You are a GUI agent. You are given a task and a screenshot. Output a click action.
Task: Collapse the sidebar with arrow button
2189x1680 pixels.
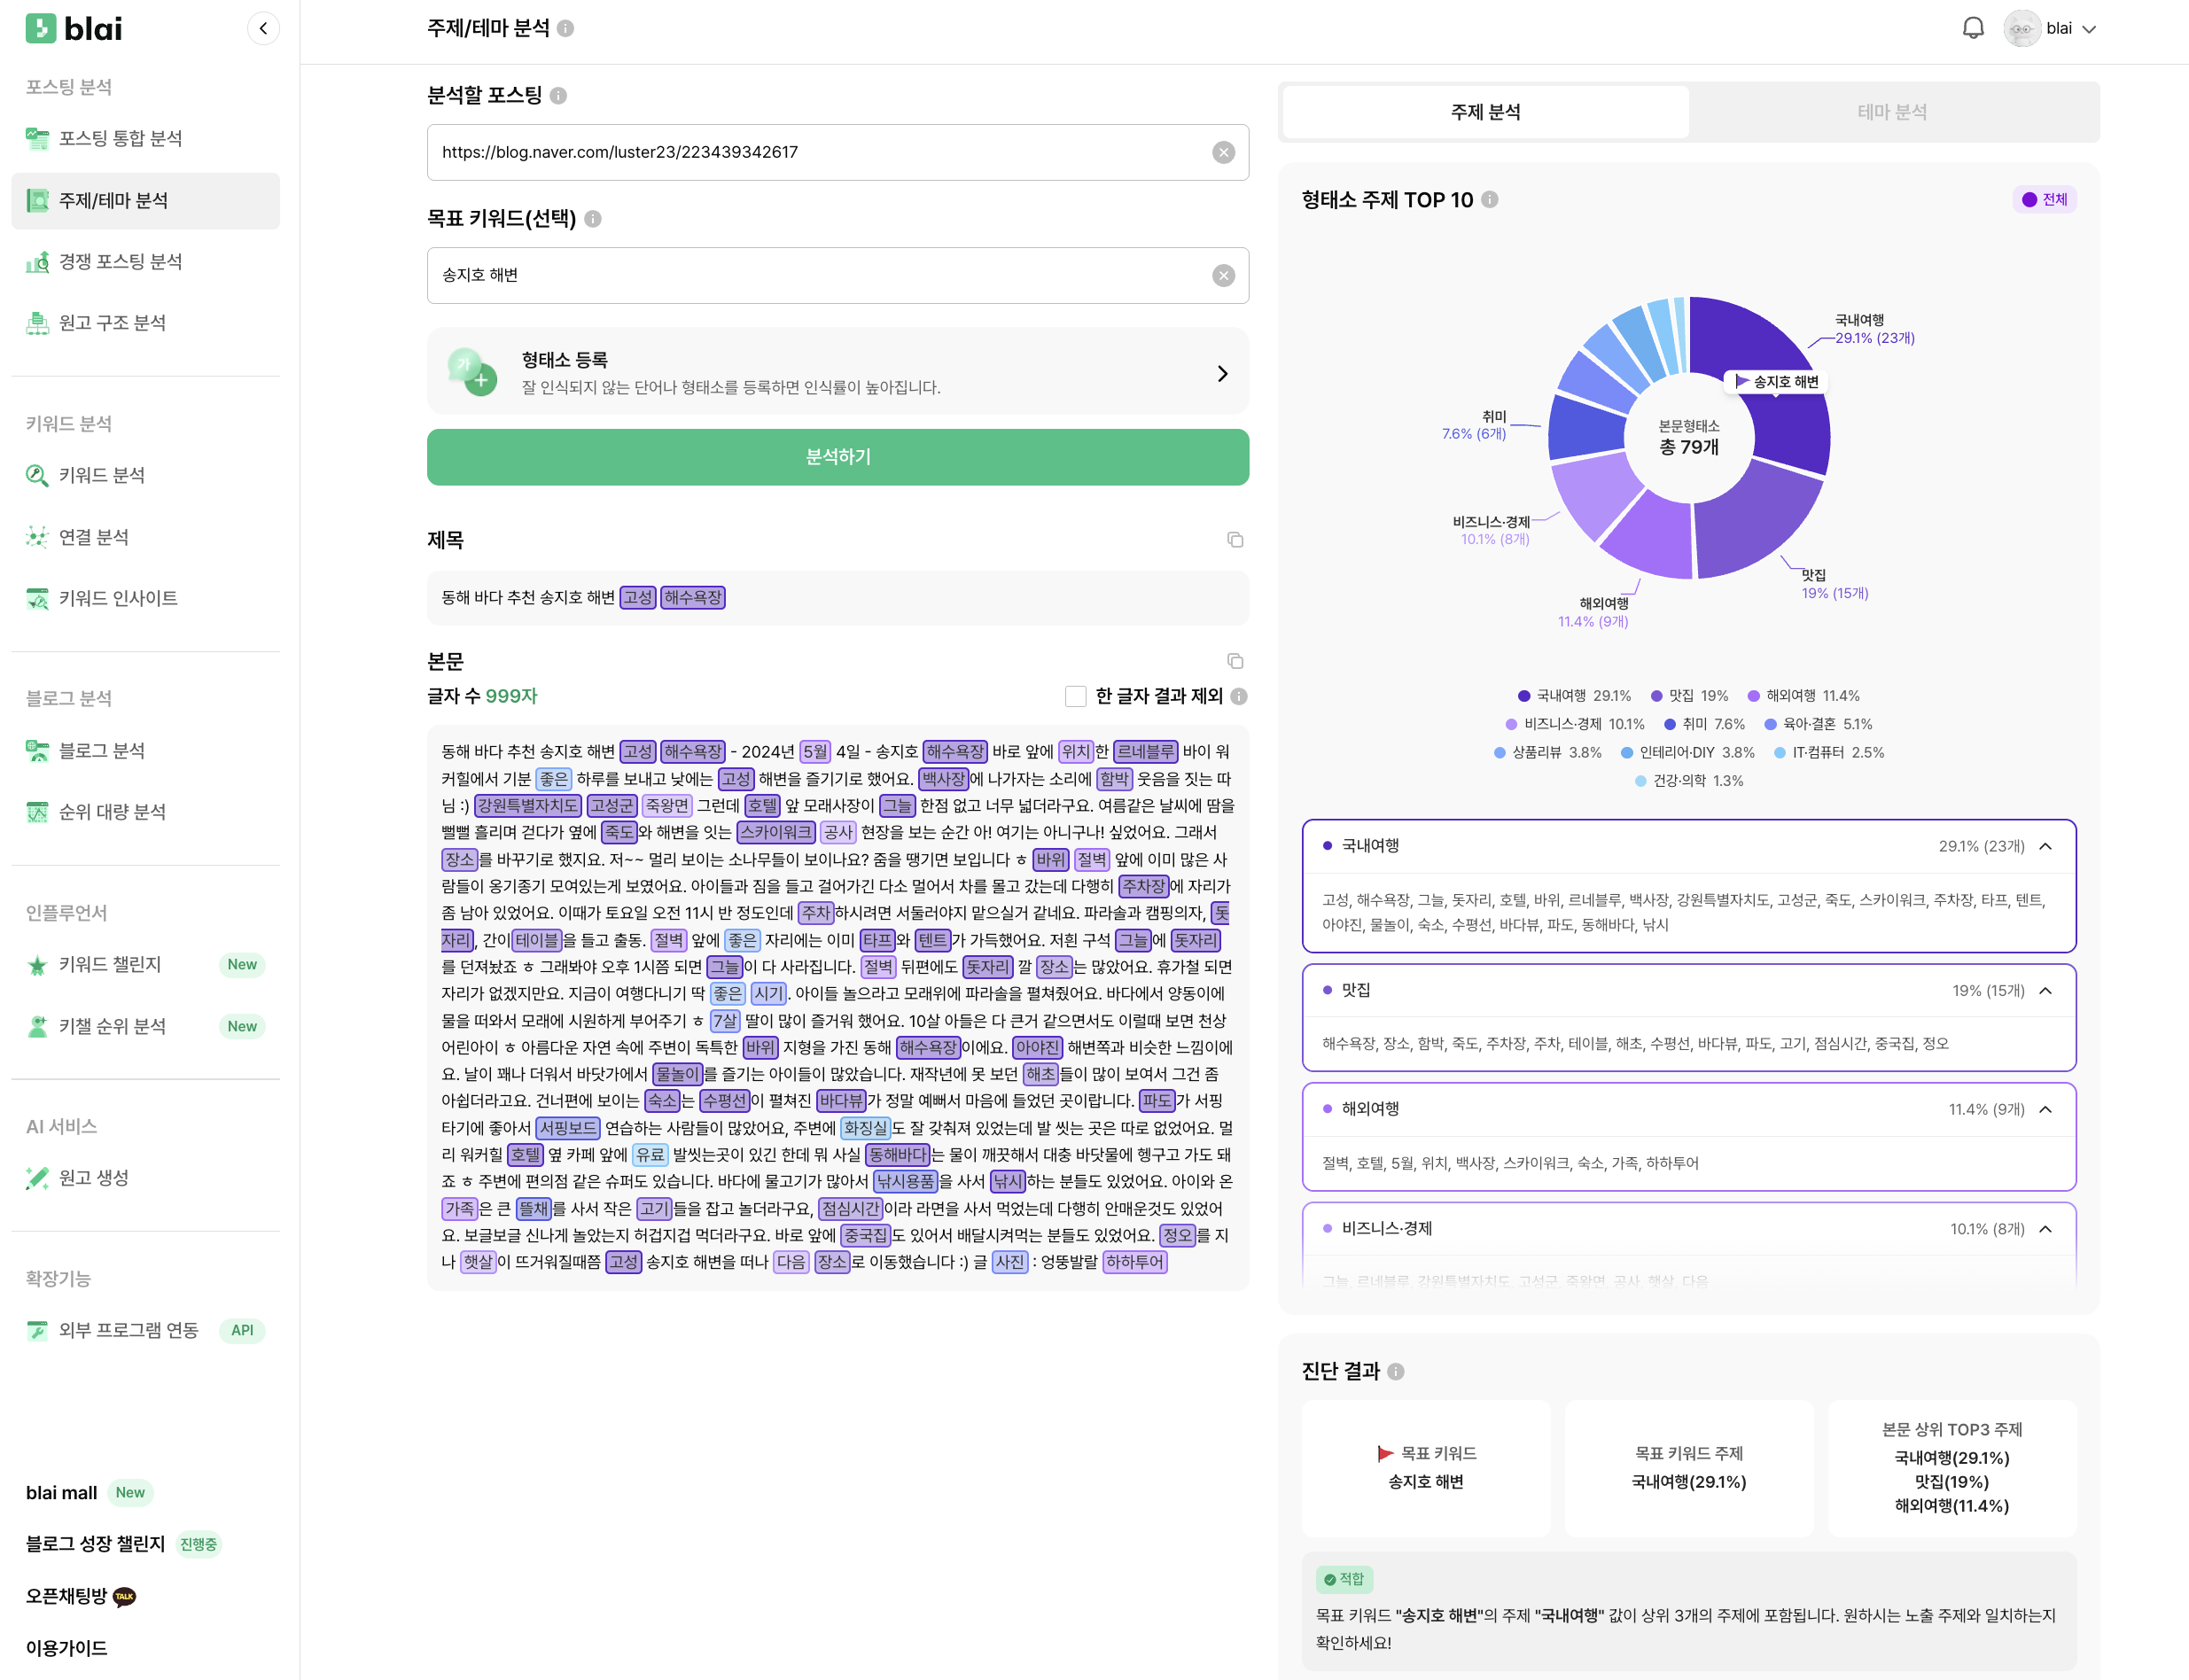coord(263,28)
